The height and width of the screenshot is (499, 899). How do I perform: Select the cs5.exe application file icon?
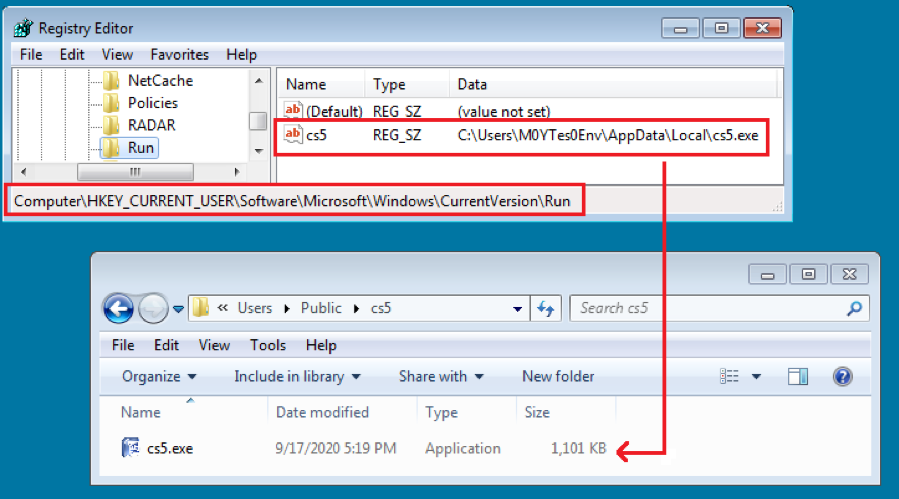130,447
